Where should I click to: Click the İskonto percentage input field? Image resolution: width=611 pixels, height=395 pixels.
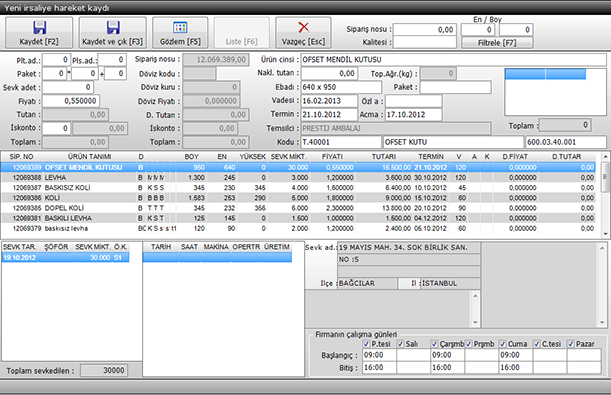click(x=57, y=128)
